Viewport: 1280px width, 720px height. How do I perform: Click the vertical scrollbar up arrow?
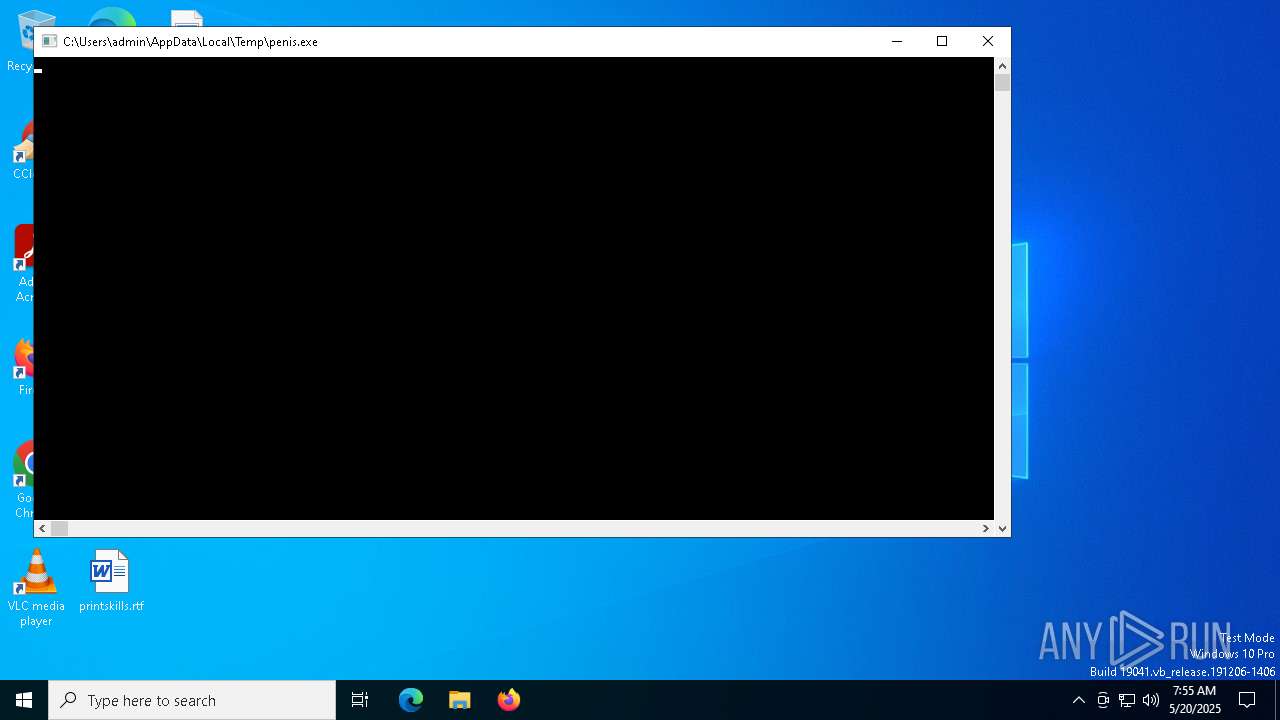click(1002, 66)
